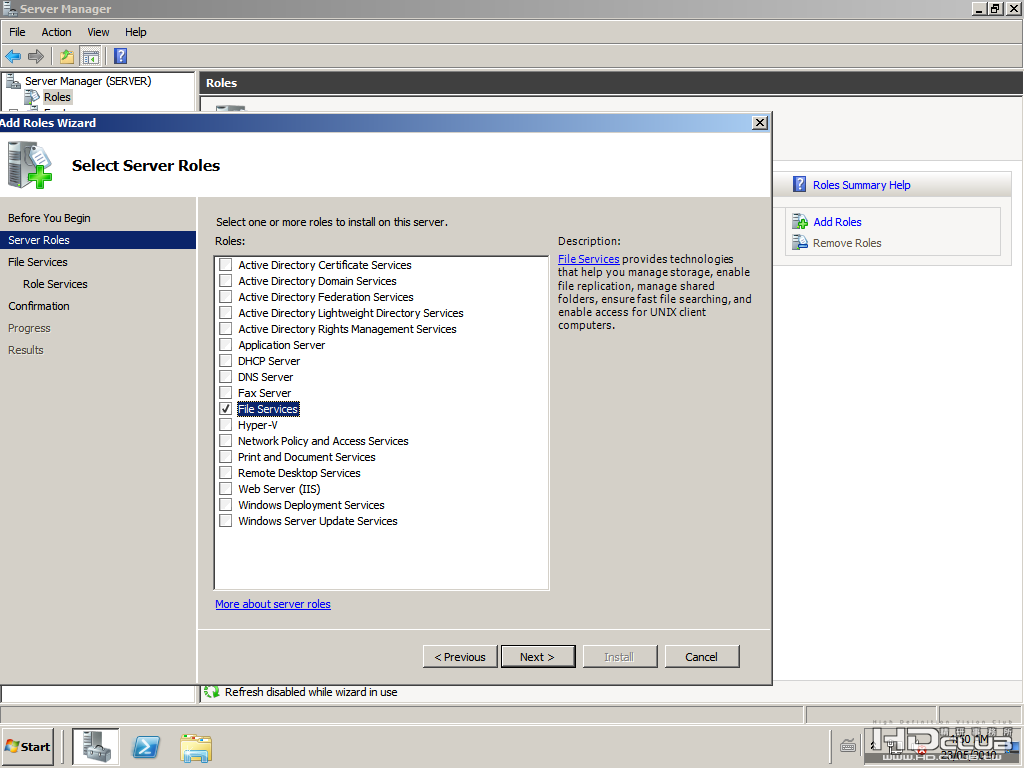Open File Services description link
Image resolution: width=1024 pixels, height=768 pixels.
(588, 259)
